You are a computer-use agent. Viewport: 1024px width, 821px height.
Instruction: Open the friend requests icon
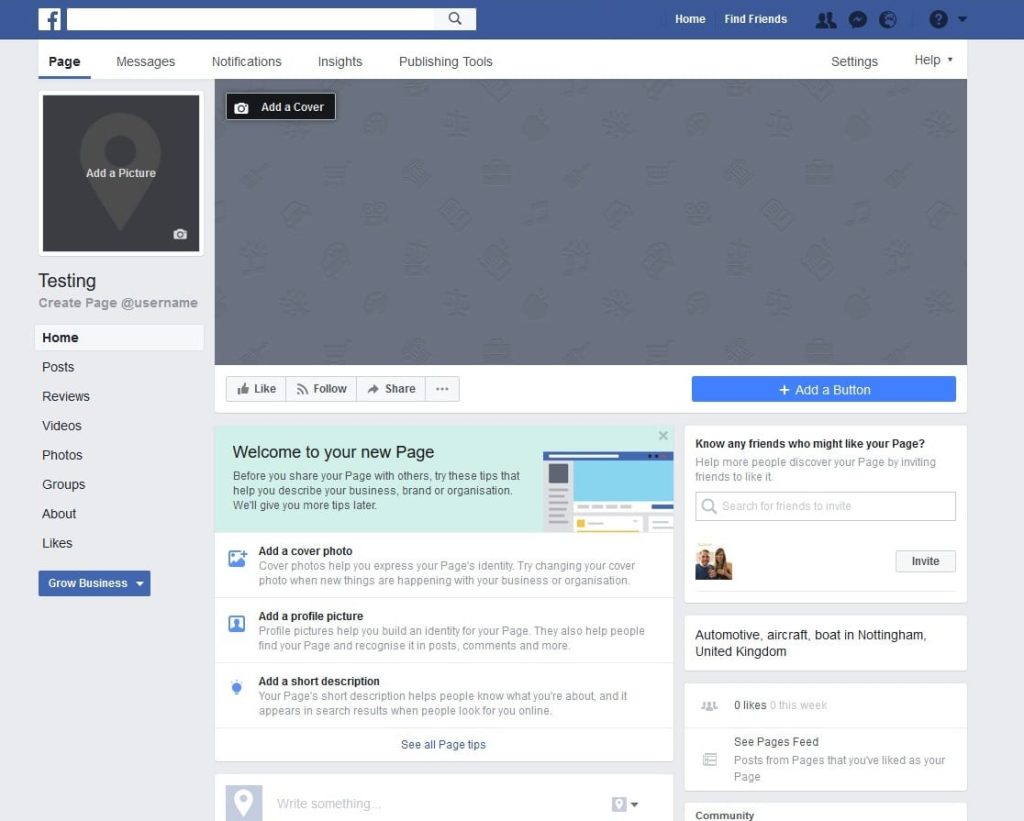825,19
